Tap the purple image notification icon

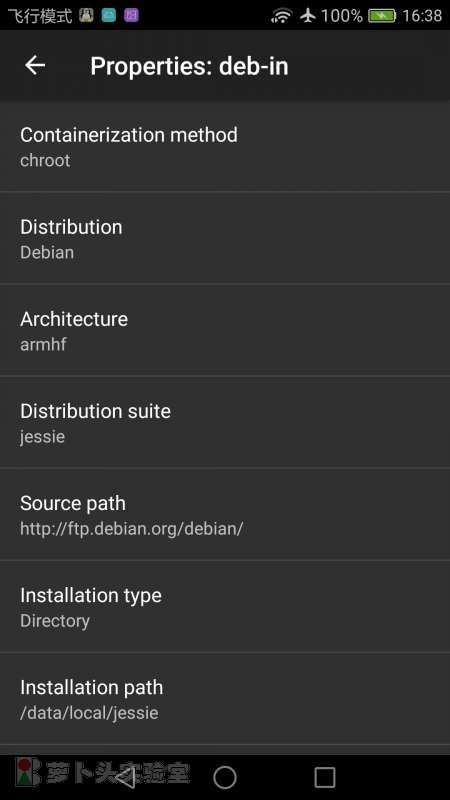click(131, 15)
